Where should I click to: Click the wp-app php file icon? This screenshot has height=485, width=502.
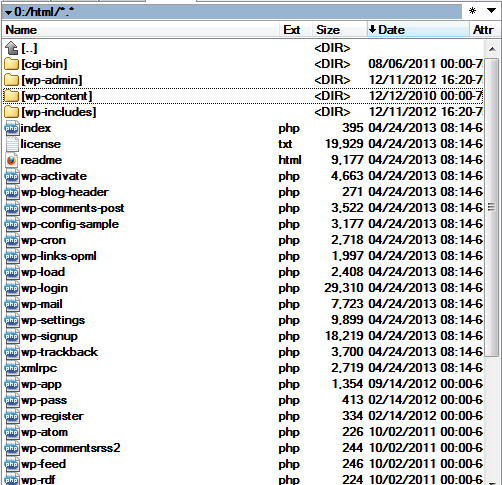tap(12, 384)
